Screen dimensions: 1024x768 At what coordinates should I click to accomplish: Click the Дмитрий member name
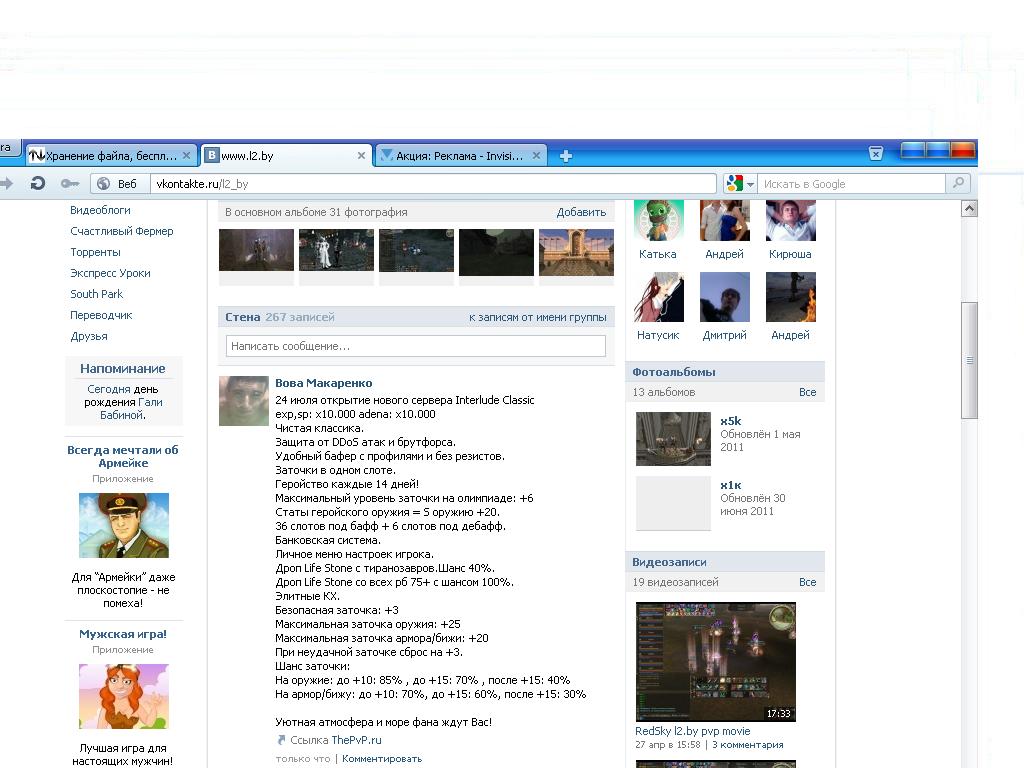[724, 335]
